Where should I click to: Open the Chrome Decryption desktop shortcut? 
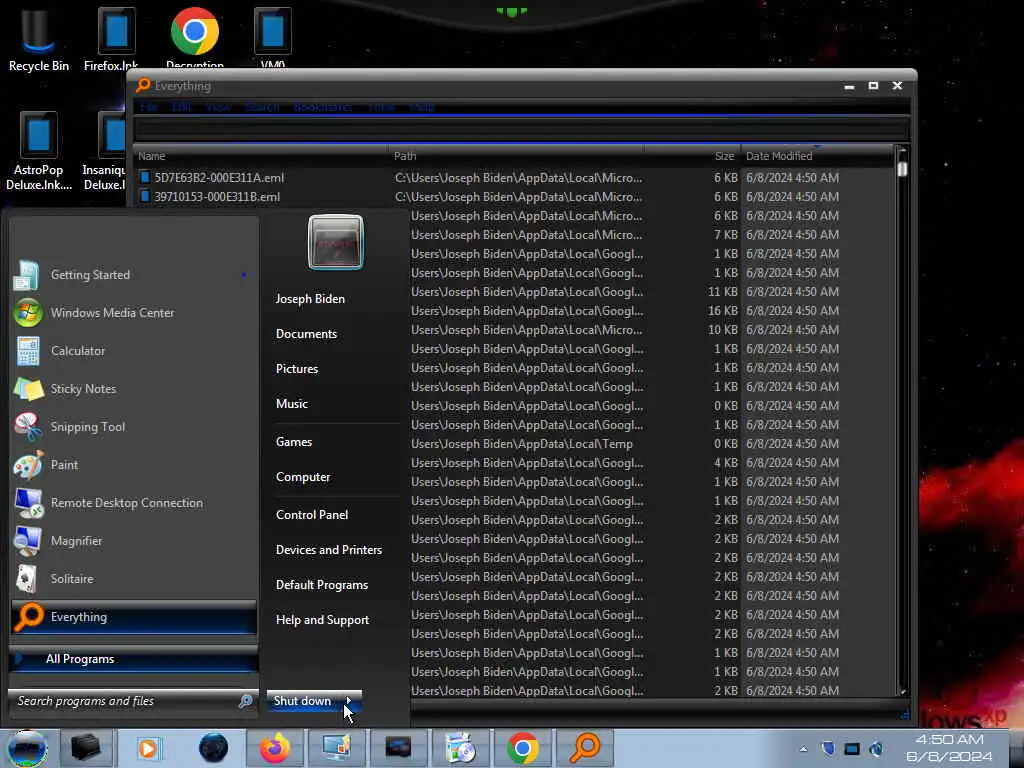(x=195, y=38)
